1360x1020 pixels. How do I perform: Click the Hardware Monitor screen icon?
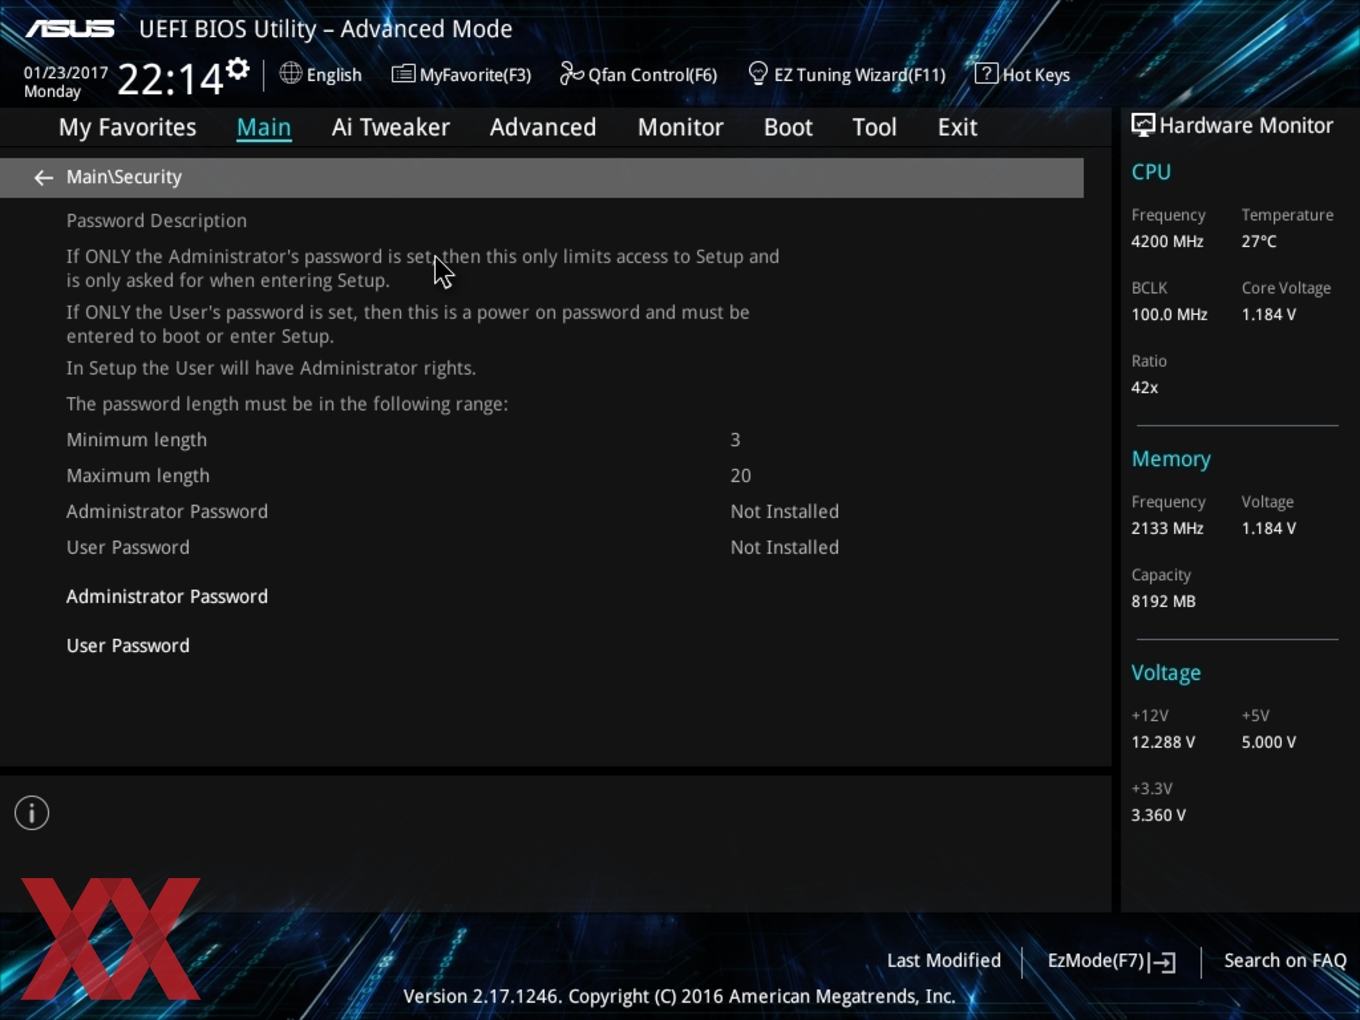tap(1143, 125)
